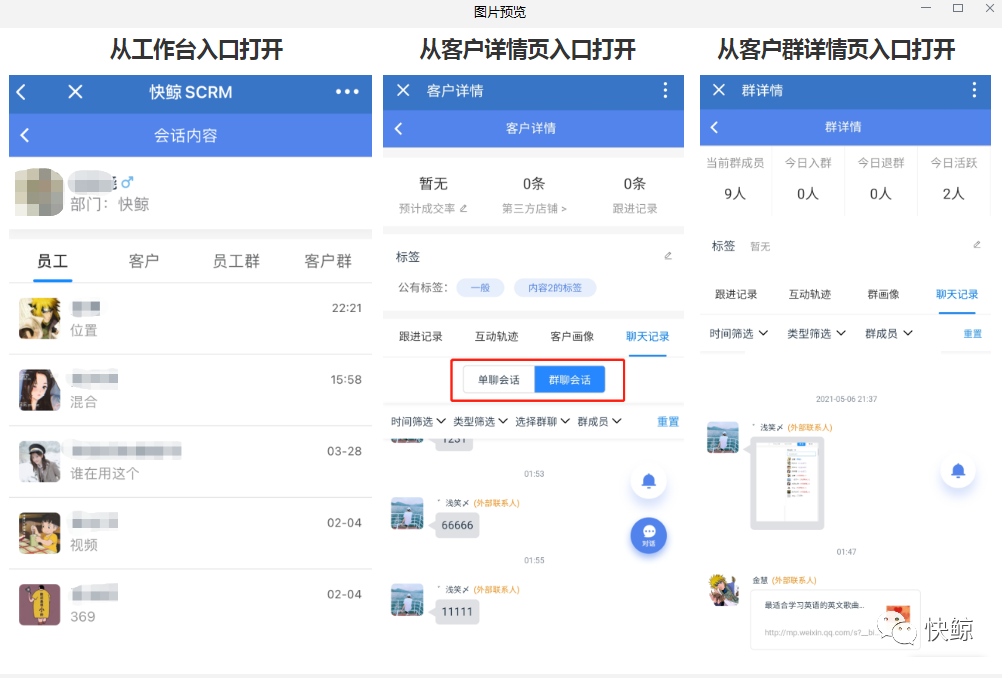Expand 类型筛选 dropdown in 群详情
The height and width of the screenshot is (678, 1002).
(x=816, y=333)
